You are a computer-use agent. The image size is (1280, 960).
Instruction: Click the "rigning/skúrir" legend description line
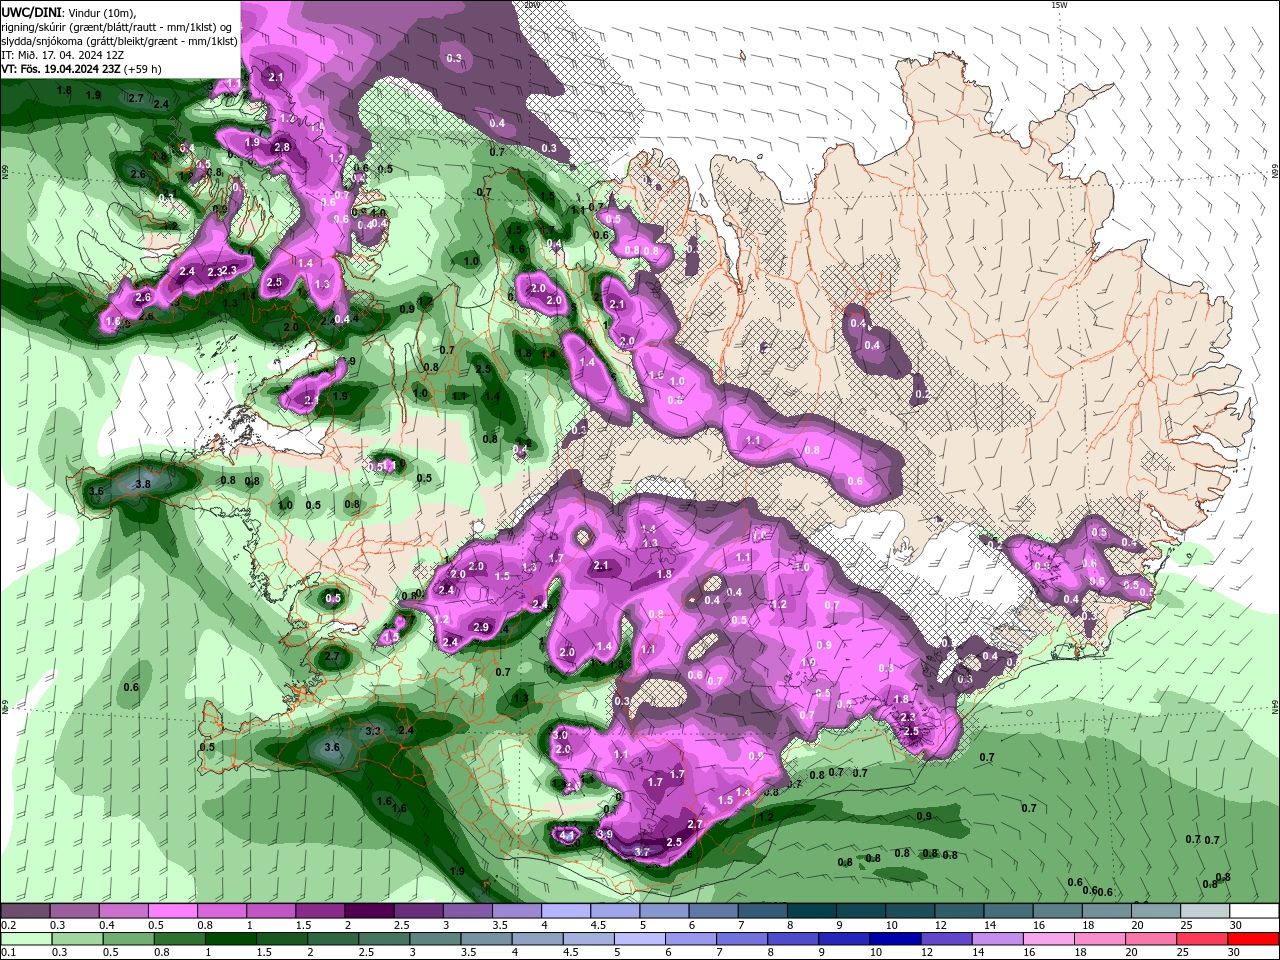pos(117,27)
